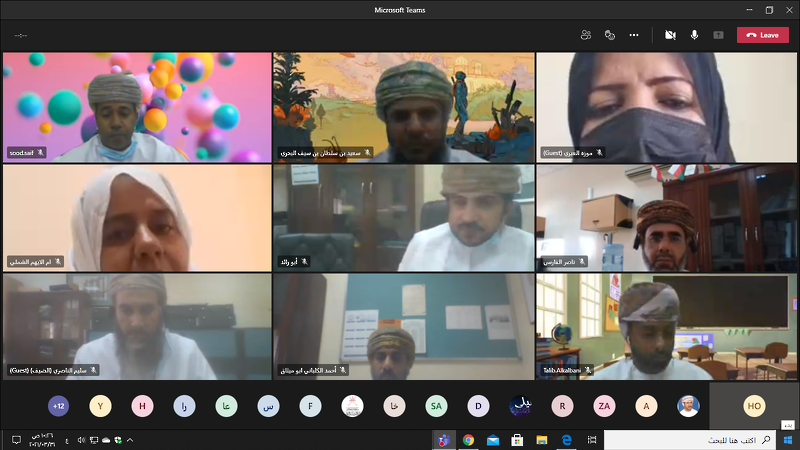The height and width of the screenshot is (450, 800).
Task: Click the Teams icon in the taskbar
Action: [443, 440]
